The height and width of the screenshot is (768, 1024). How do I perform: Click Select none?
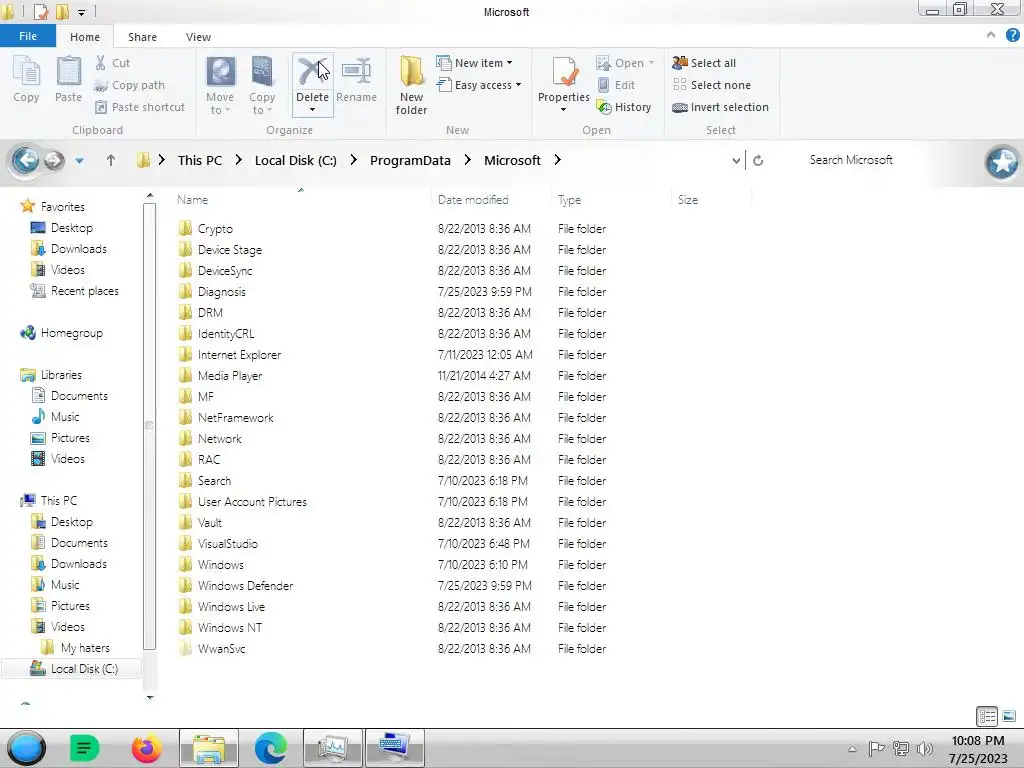pyautogui.click(x=712, y=85)
